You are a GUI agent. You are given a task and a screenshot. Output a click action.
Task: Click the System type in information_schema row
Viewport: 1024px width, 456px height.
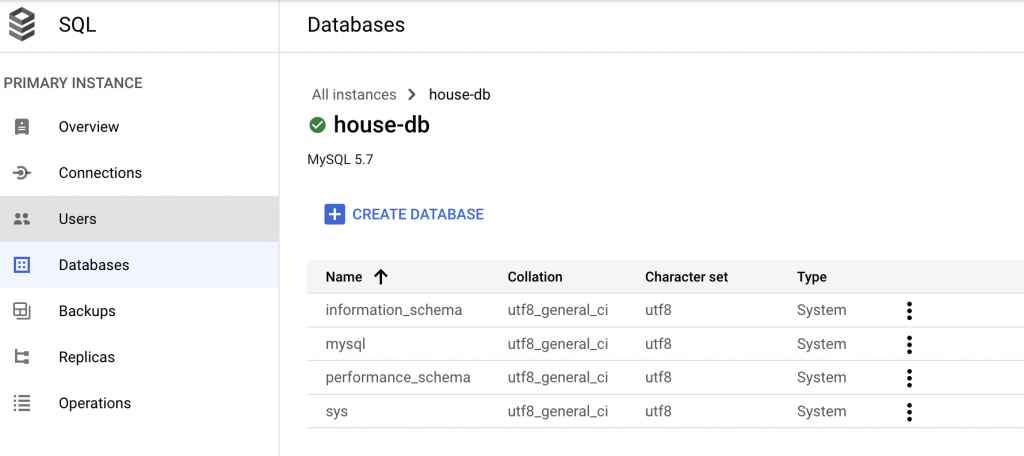tap(822, 310)
